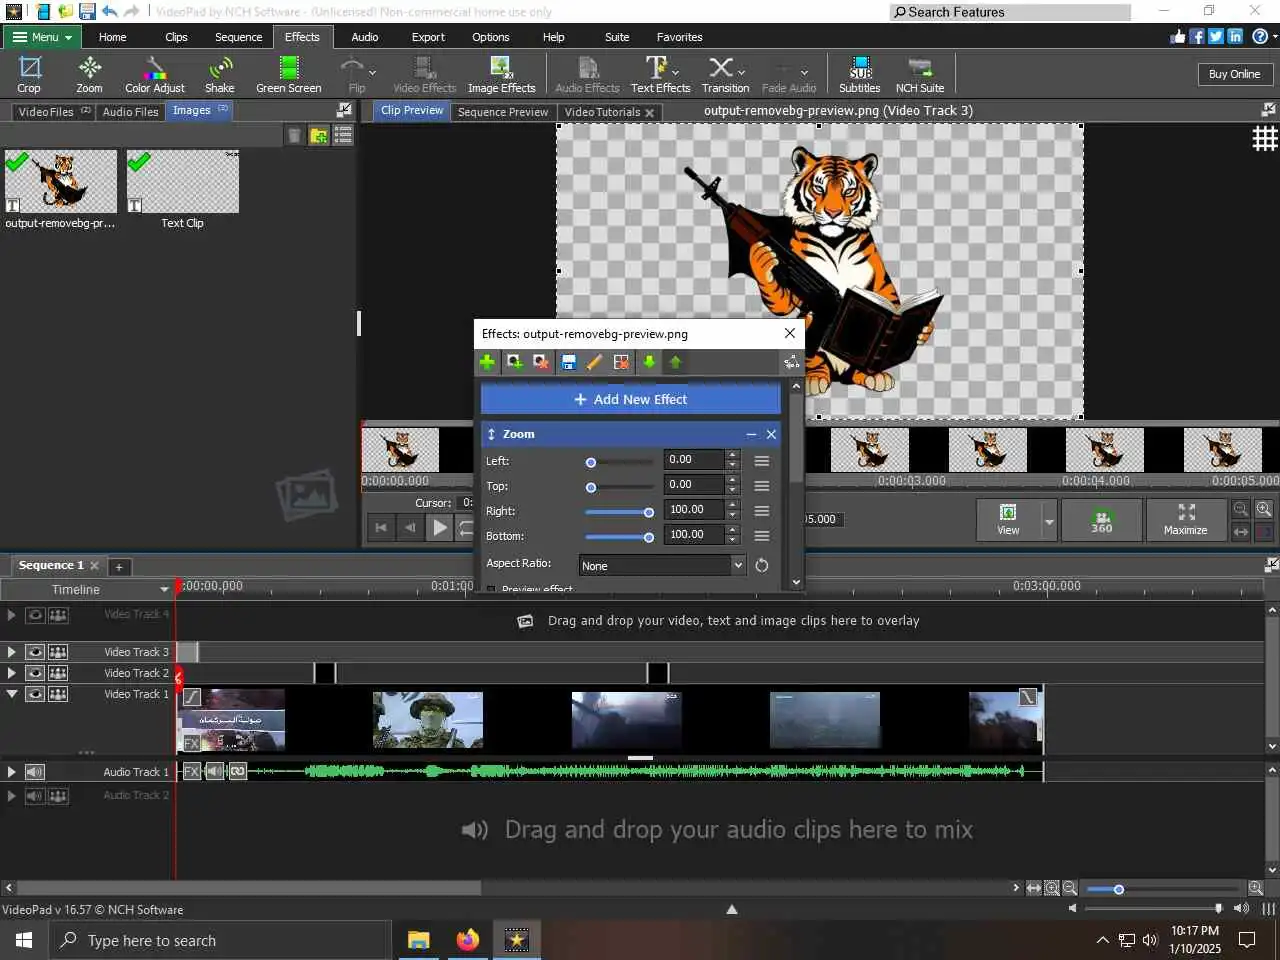Open the Zoom effect in toolbar

[89, 75]
